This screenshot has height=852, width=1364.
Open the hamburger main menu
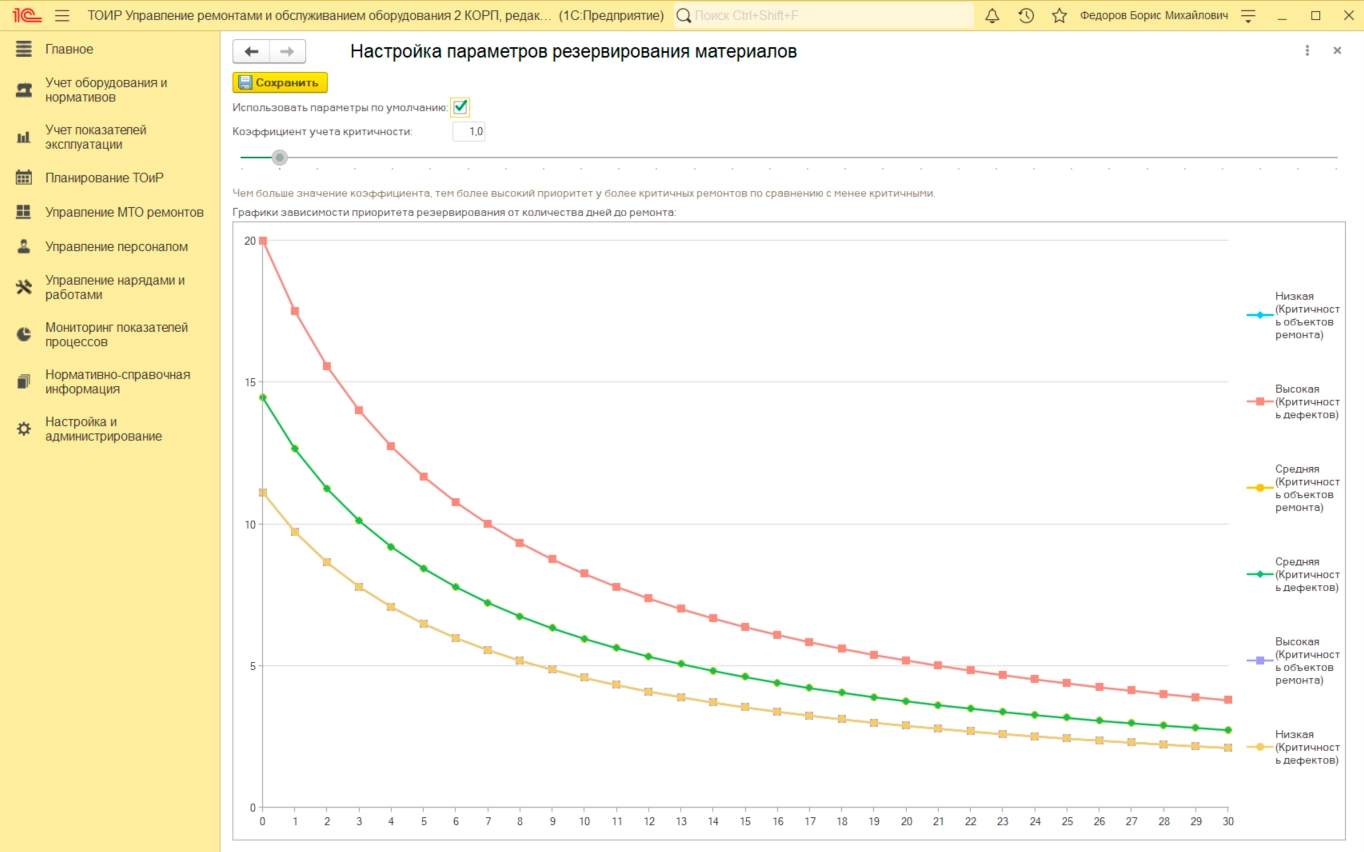(62, 16)
